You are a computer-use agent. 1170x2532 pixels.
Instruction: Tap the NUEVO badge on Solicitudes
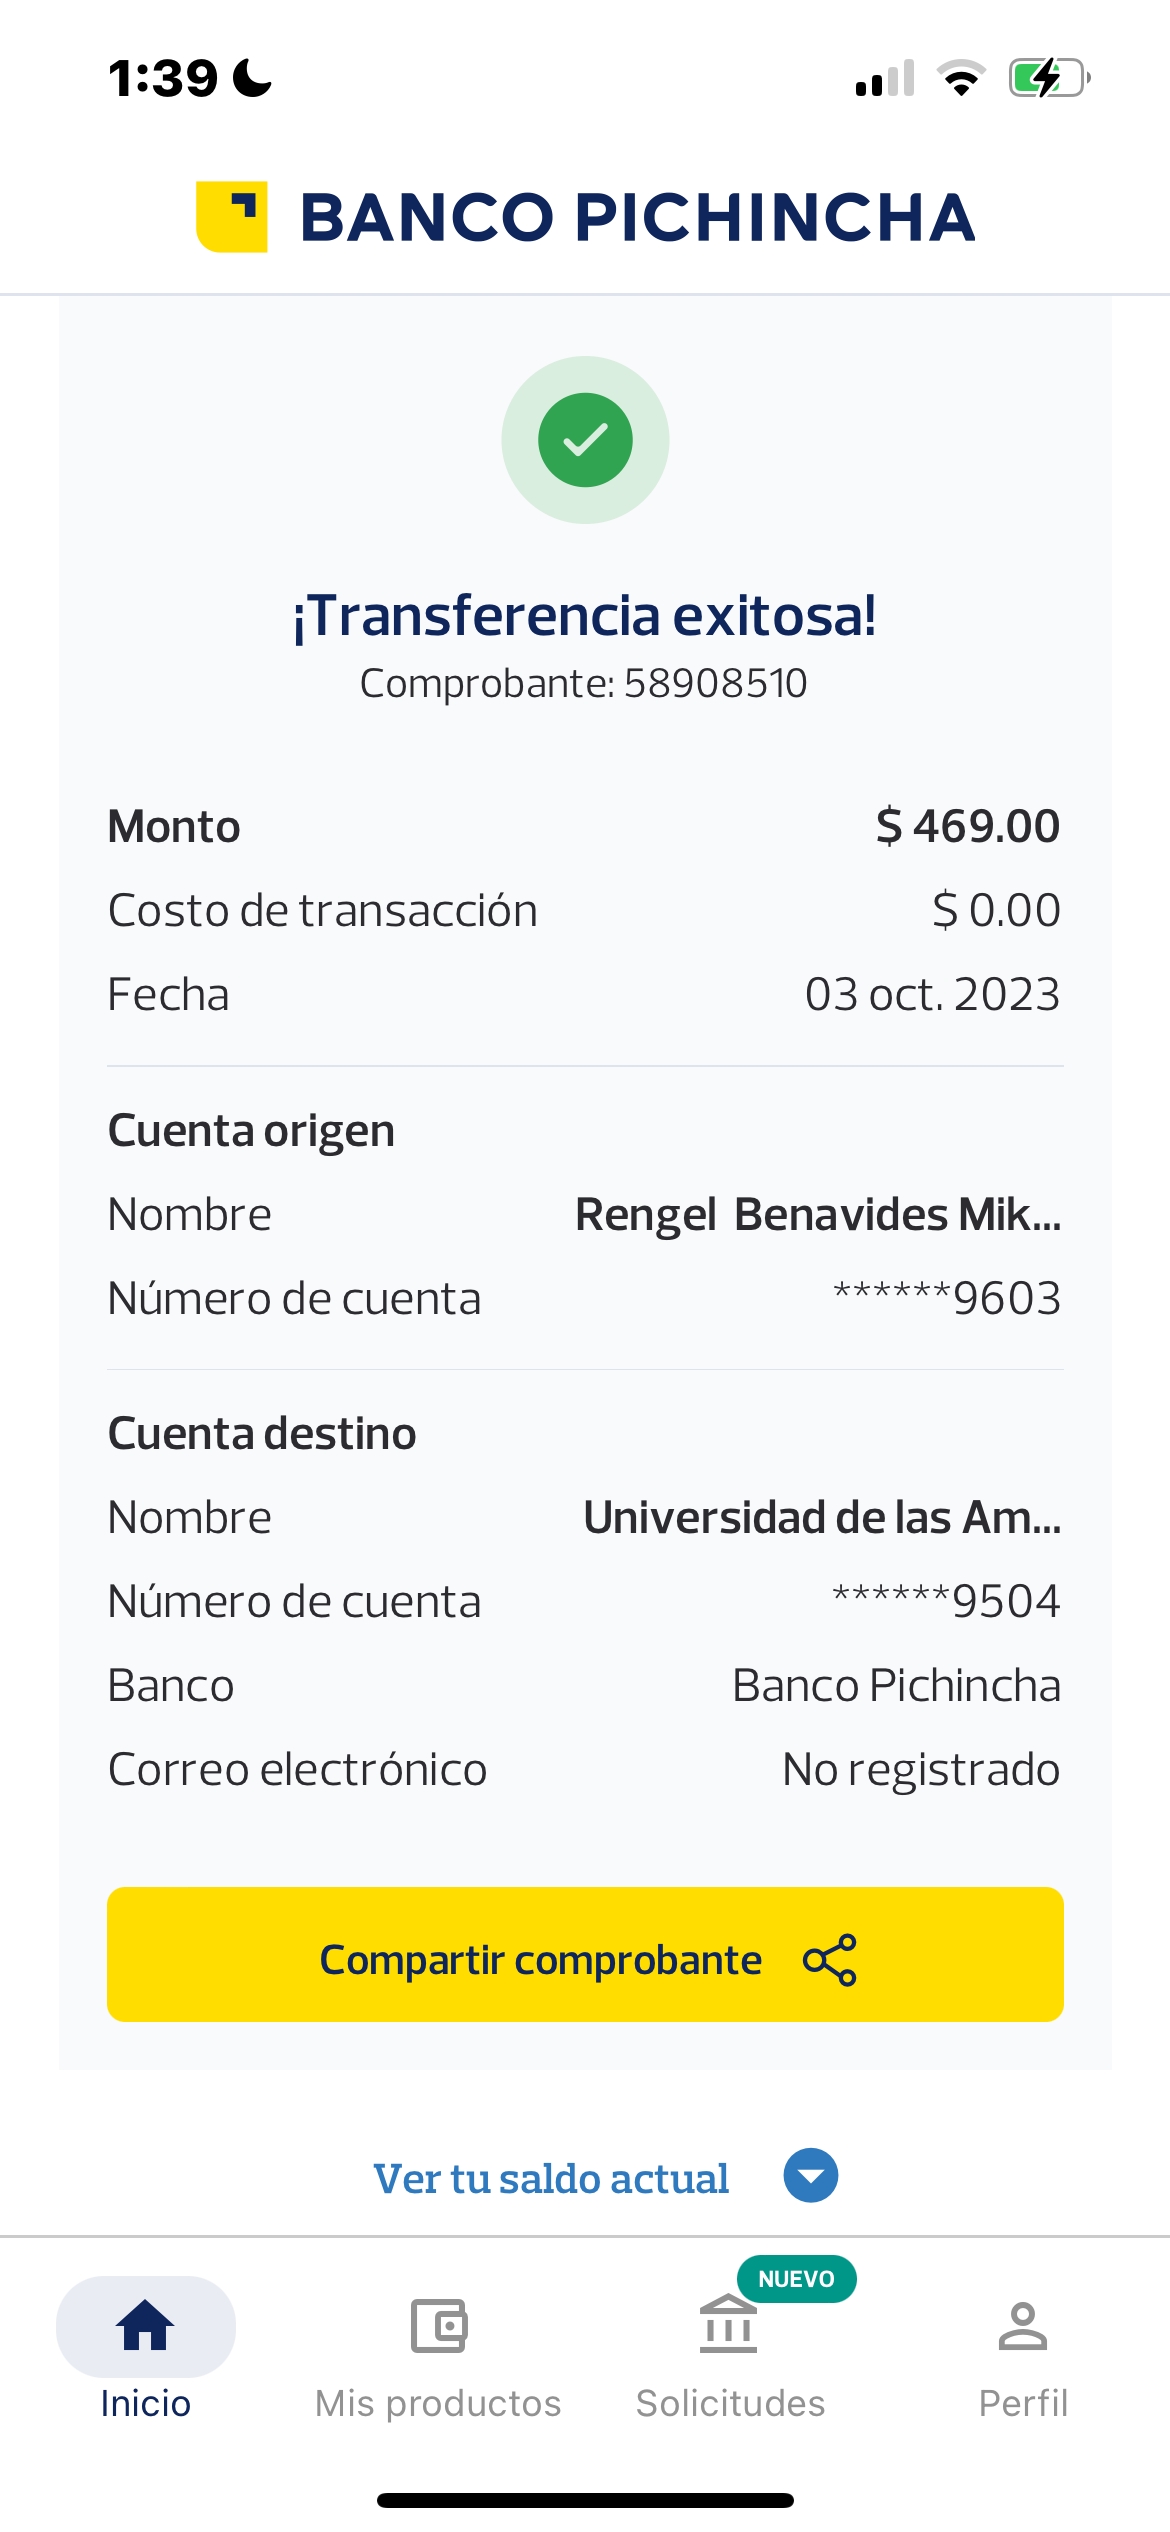(x=796, y=2279)
